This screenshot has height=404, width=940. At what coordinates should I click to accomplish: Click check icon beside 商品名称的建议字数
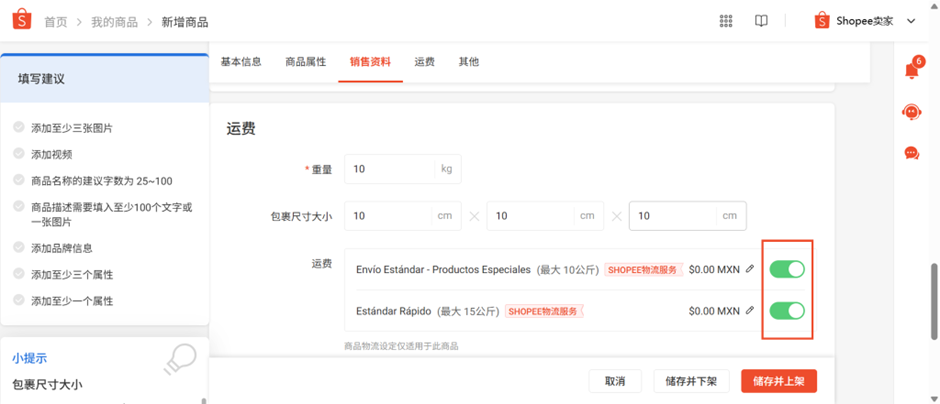point(19,180)
